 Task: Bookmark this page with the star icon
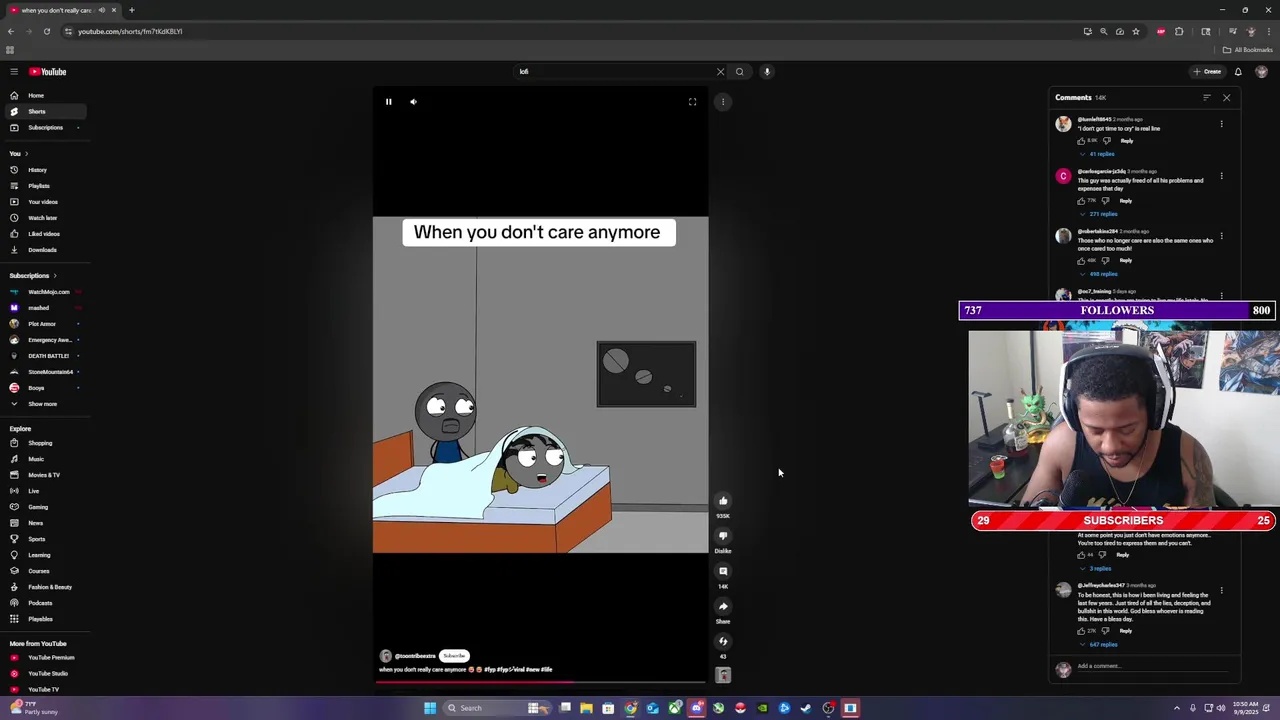(x=1136, y=31)
